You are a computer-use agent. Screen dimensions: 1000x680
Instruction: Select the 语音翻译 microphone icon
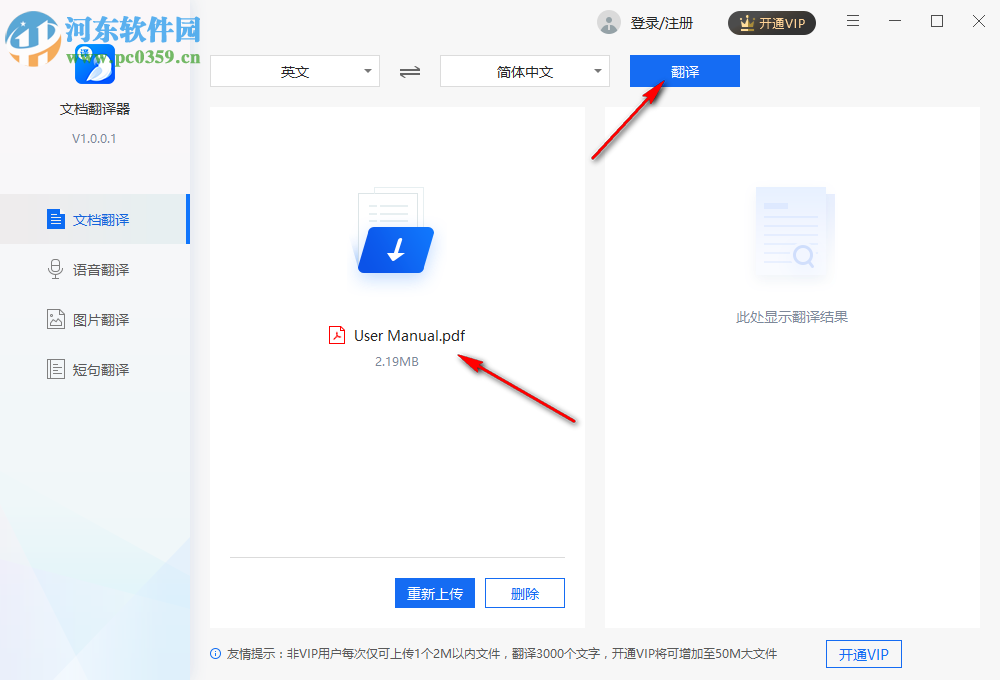point(55,268)
